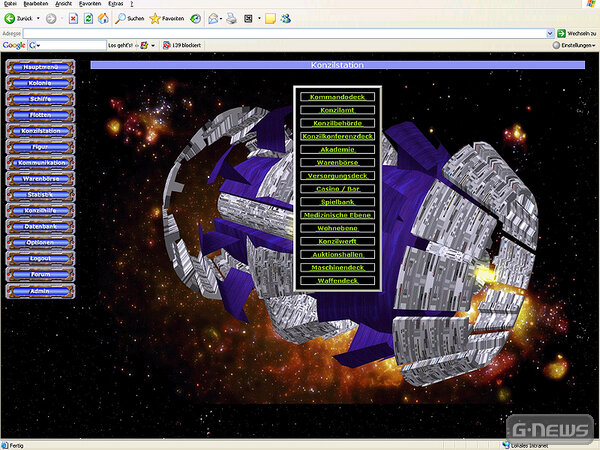
Task: Click the Google toolbar logo
Action: 14,45
